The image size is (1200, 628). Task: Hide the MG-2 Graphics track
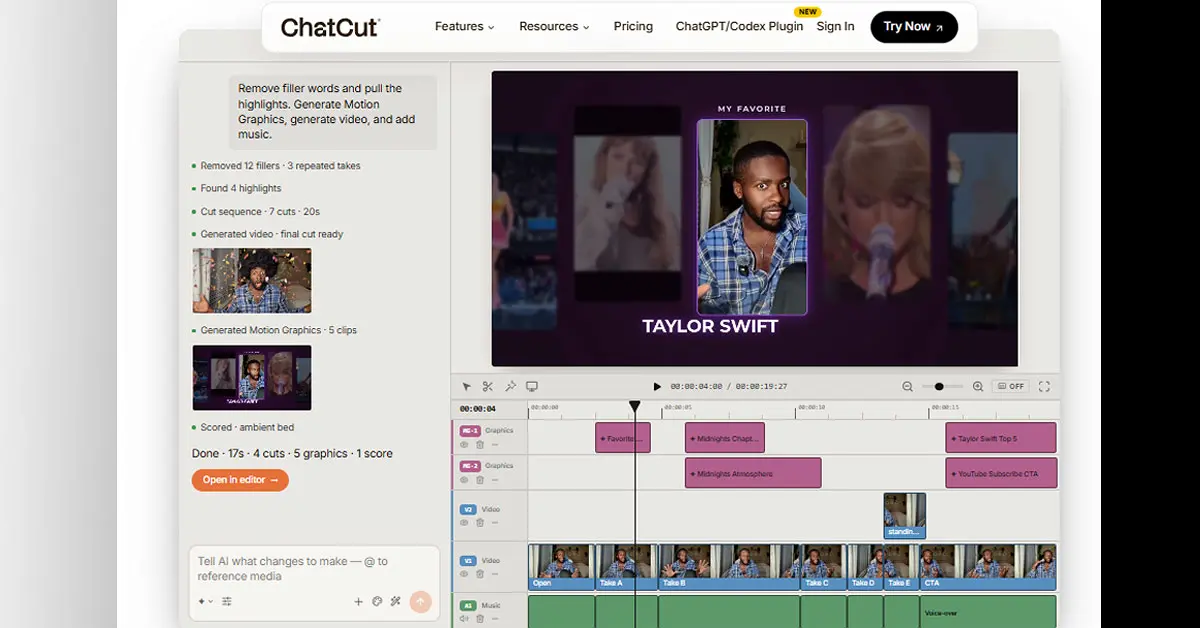tap(464, 480)
